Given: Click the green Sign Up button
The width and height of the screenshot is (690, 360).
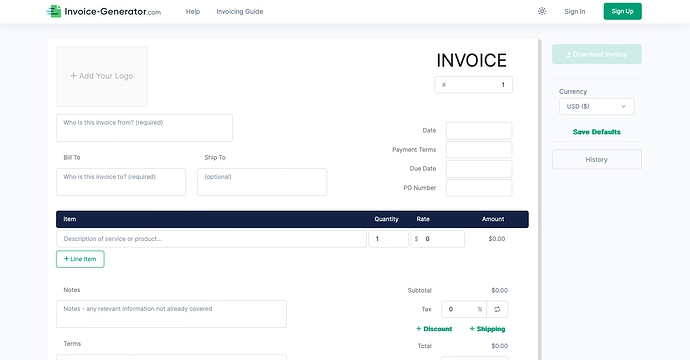Looking at the screenshot, I should point(622,11).
